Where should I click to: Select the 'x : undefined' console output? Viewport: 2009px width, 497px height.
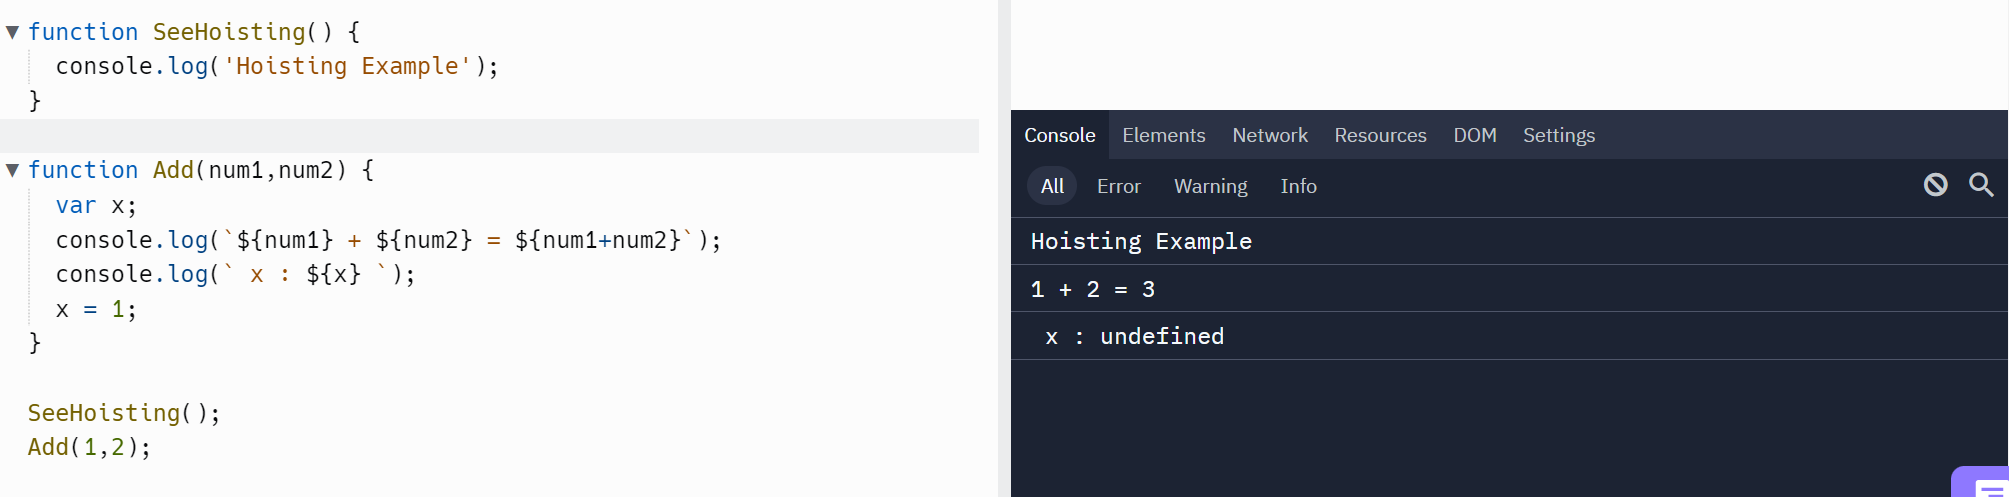[1509, 336]
